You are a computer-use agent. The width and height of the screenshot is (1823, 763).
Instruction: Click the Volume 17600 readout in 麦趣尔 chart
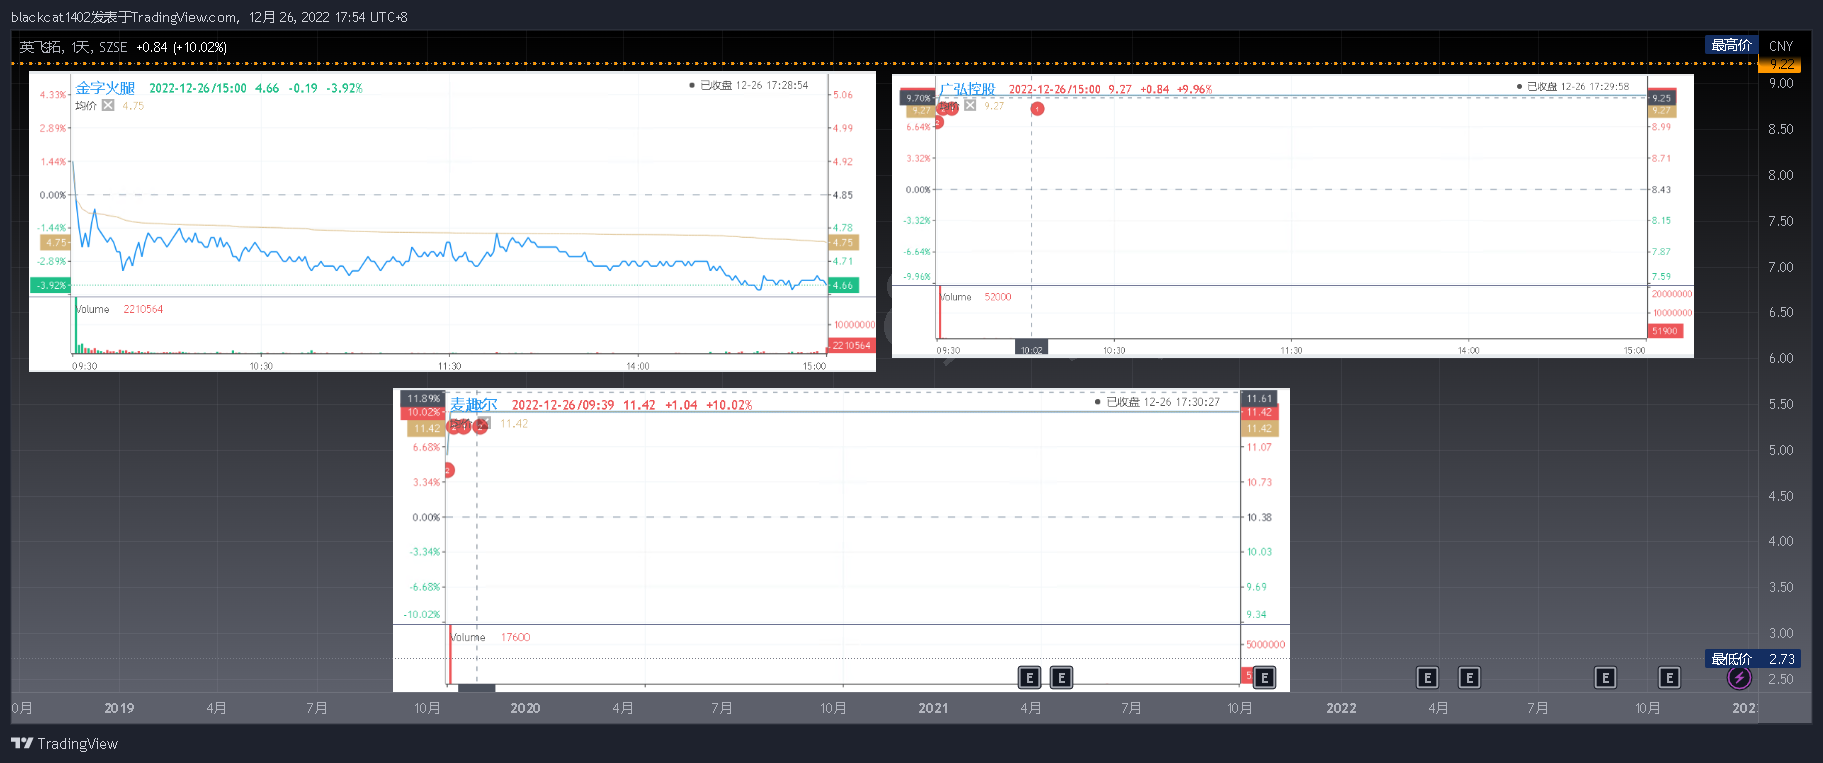490,637
